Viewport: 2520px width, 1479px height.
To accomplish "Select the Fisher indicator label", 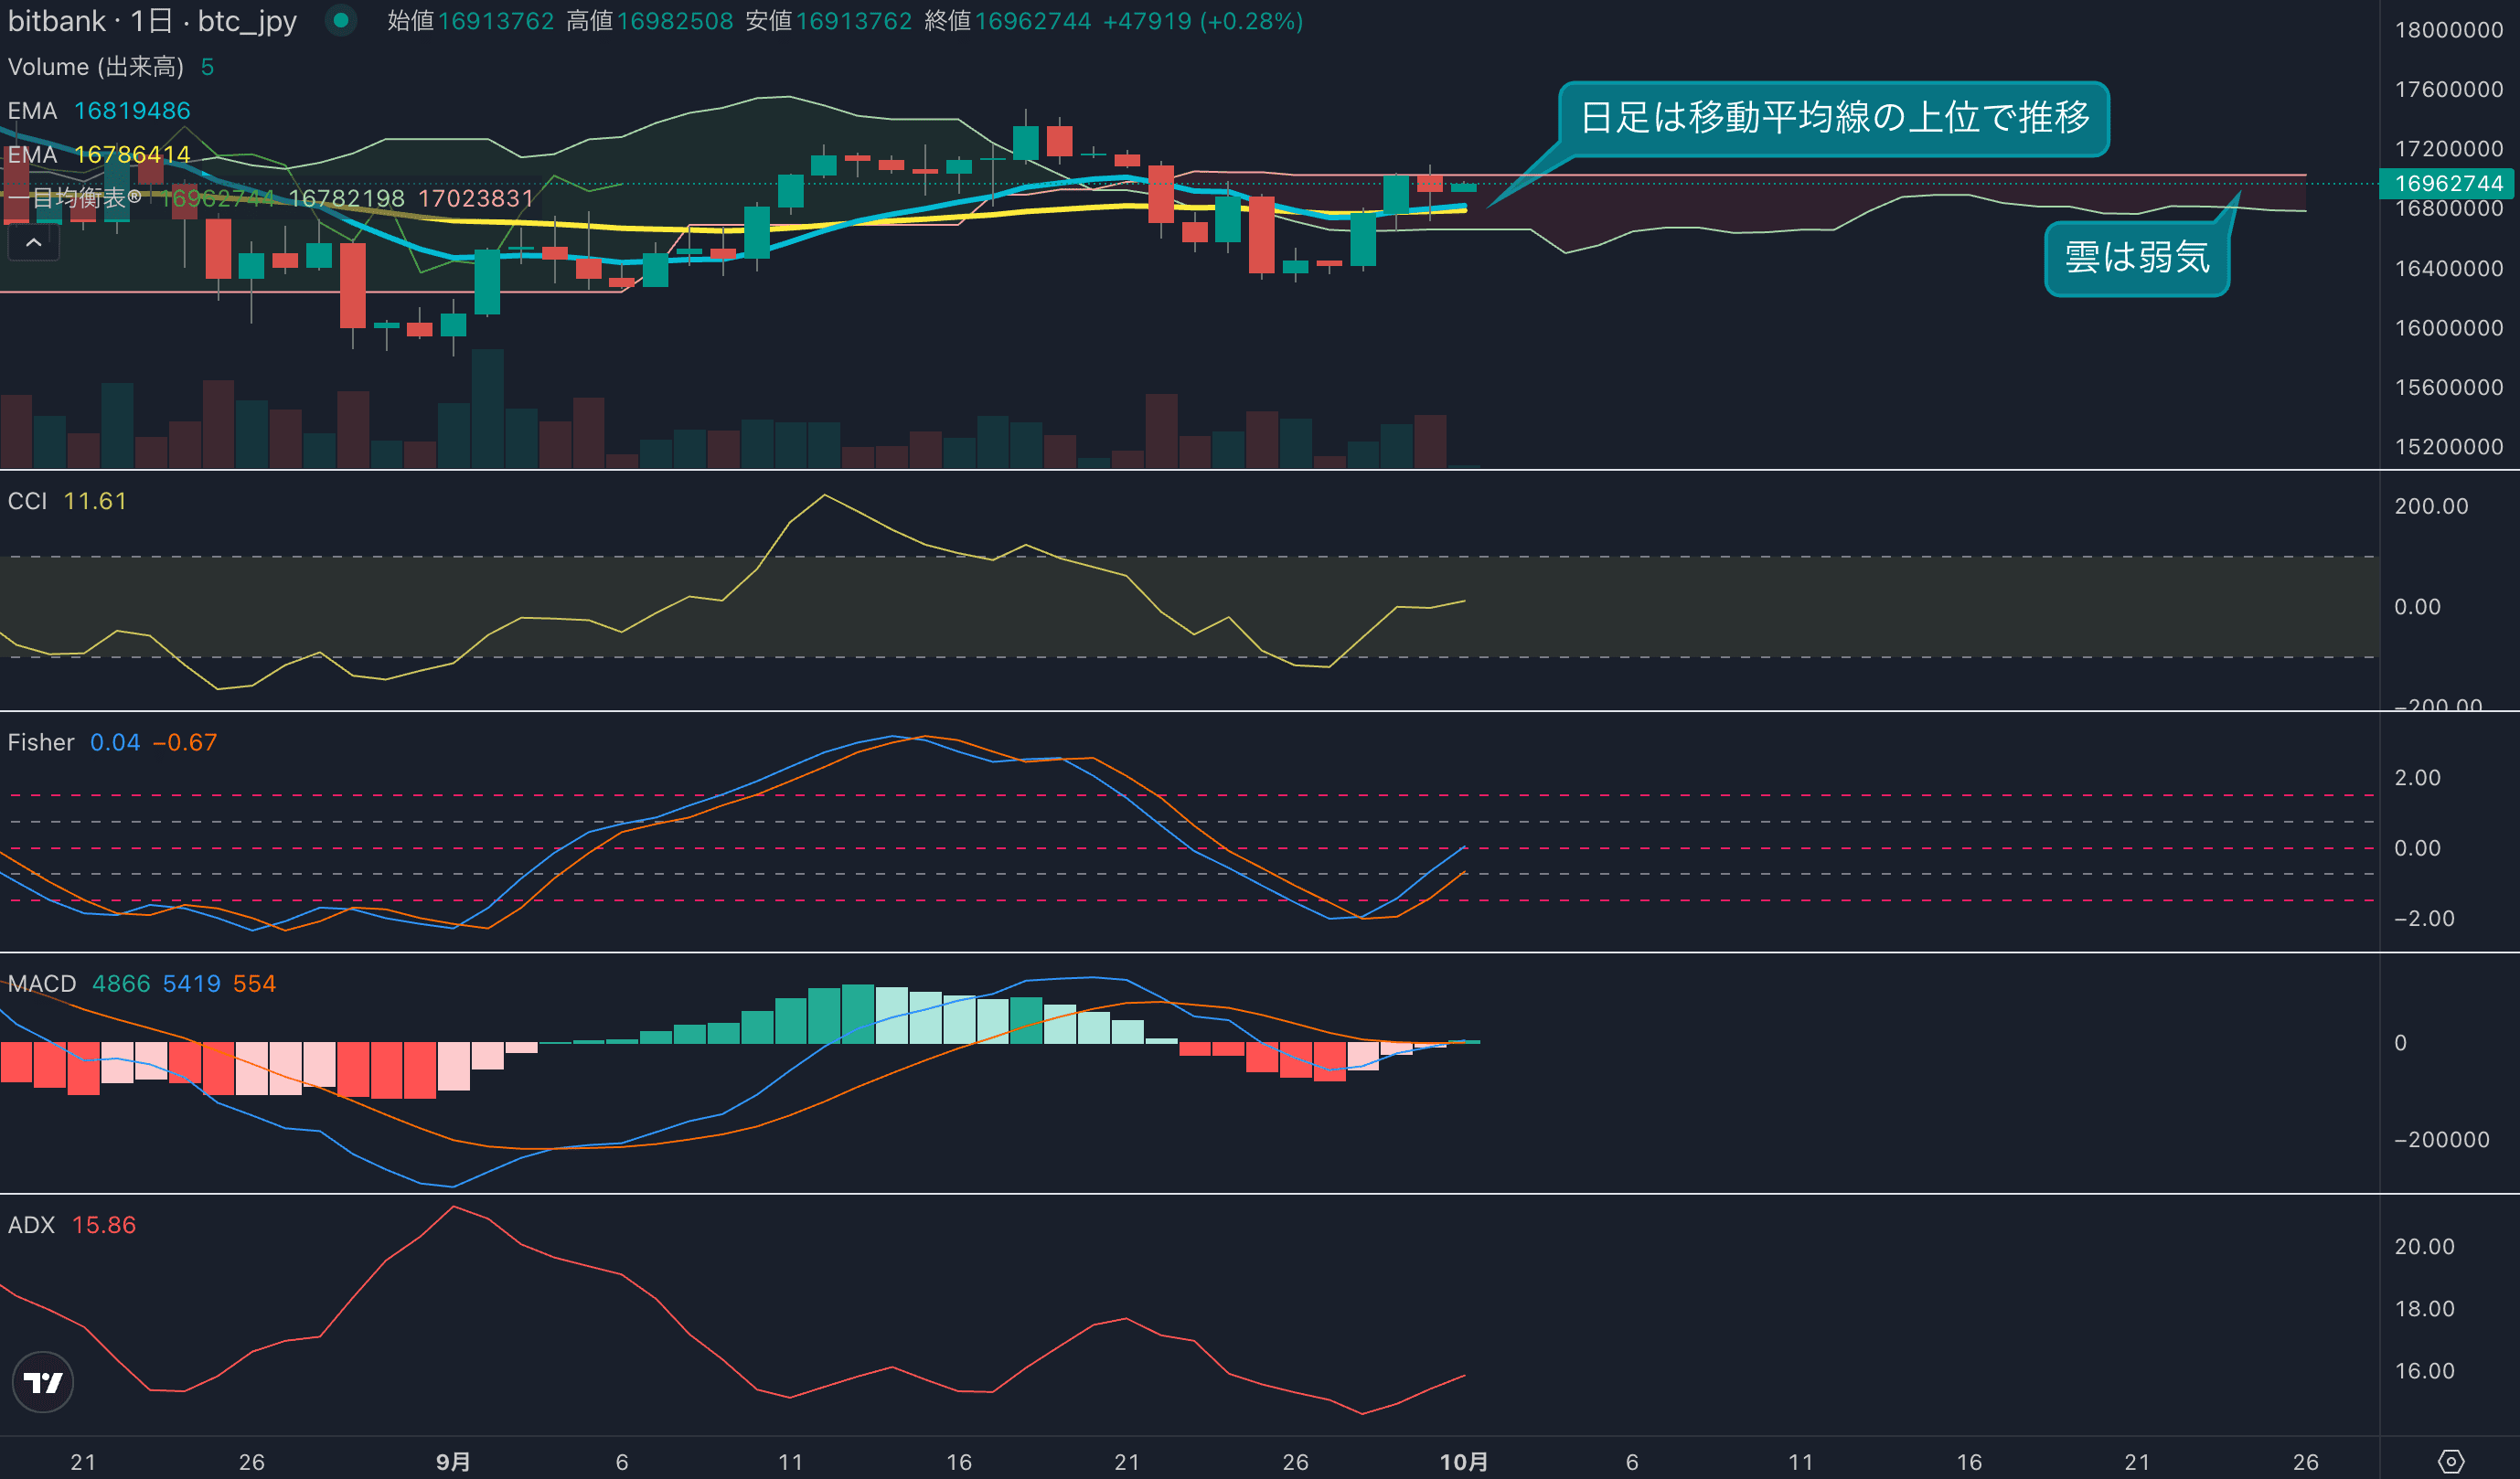I will click(x=41, y=742).
